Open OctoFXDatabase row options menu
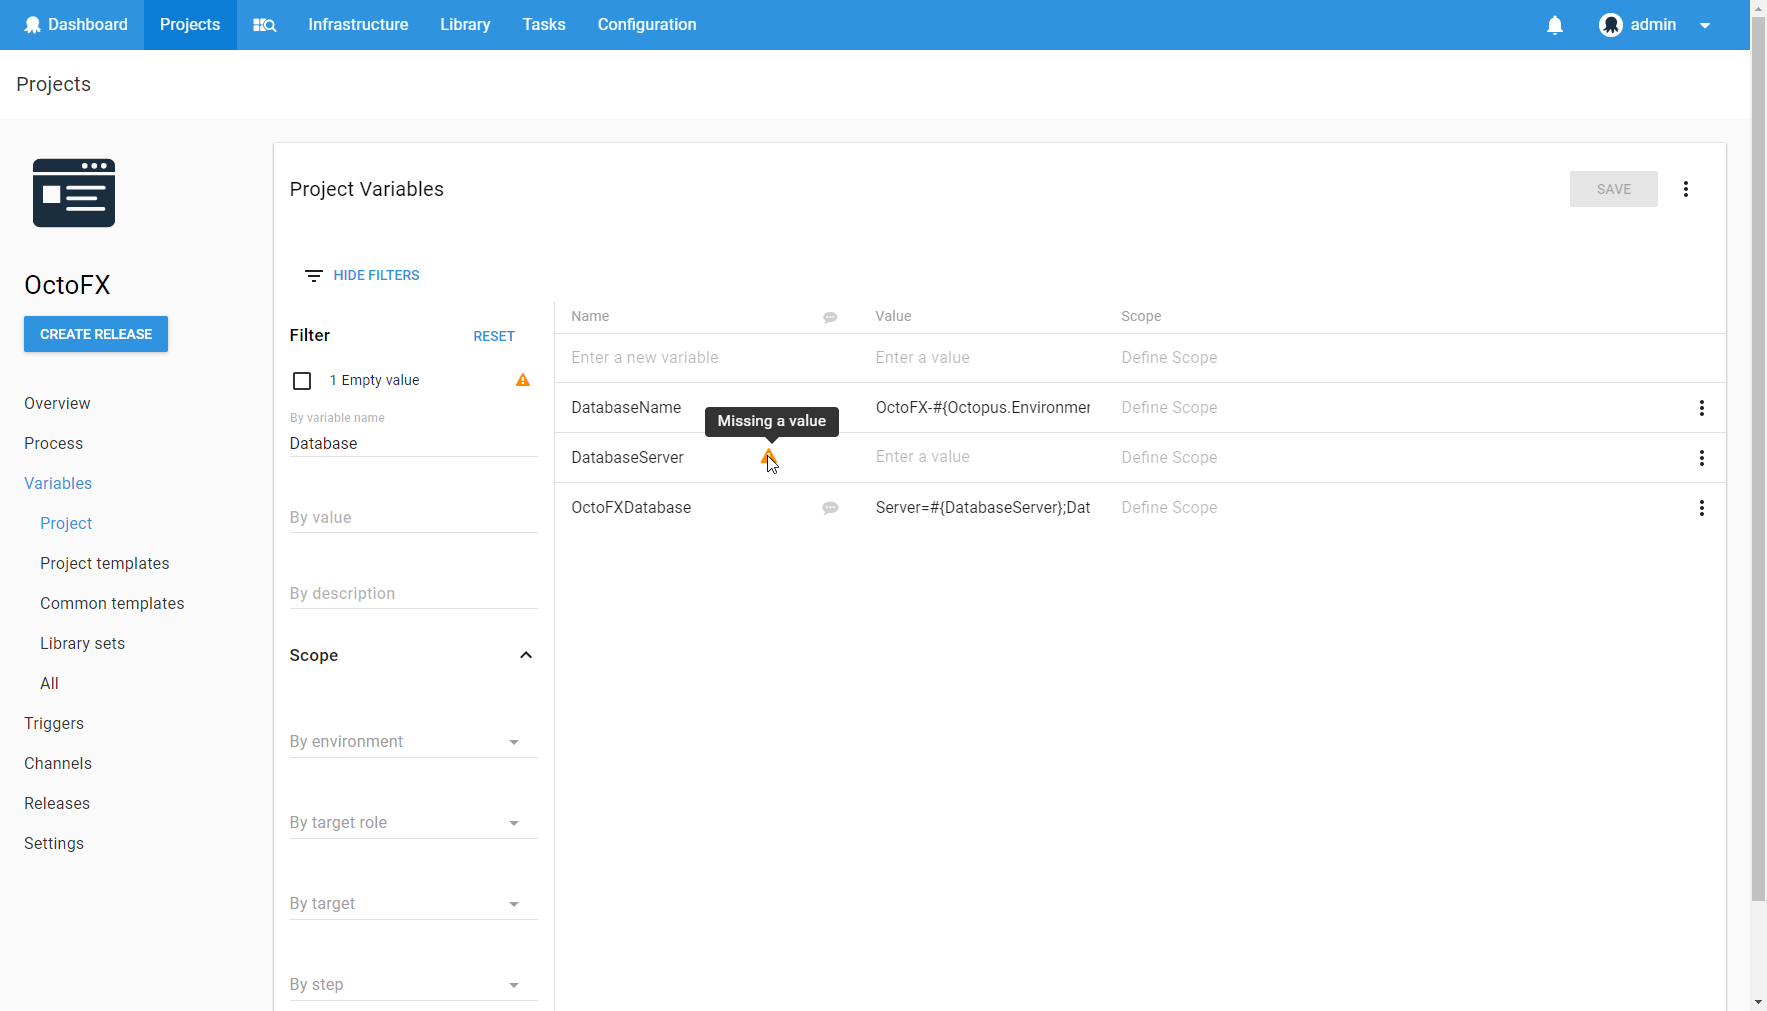 click(1701, 508)
